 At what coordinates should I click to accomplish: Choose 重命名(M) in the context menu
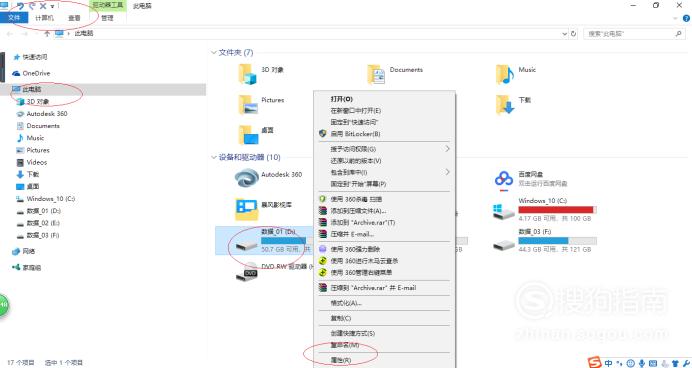(345, 345)
